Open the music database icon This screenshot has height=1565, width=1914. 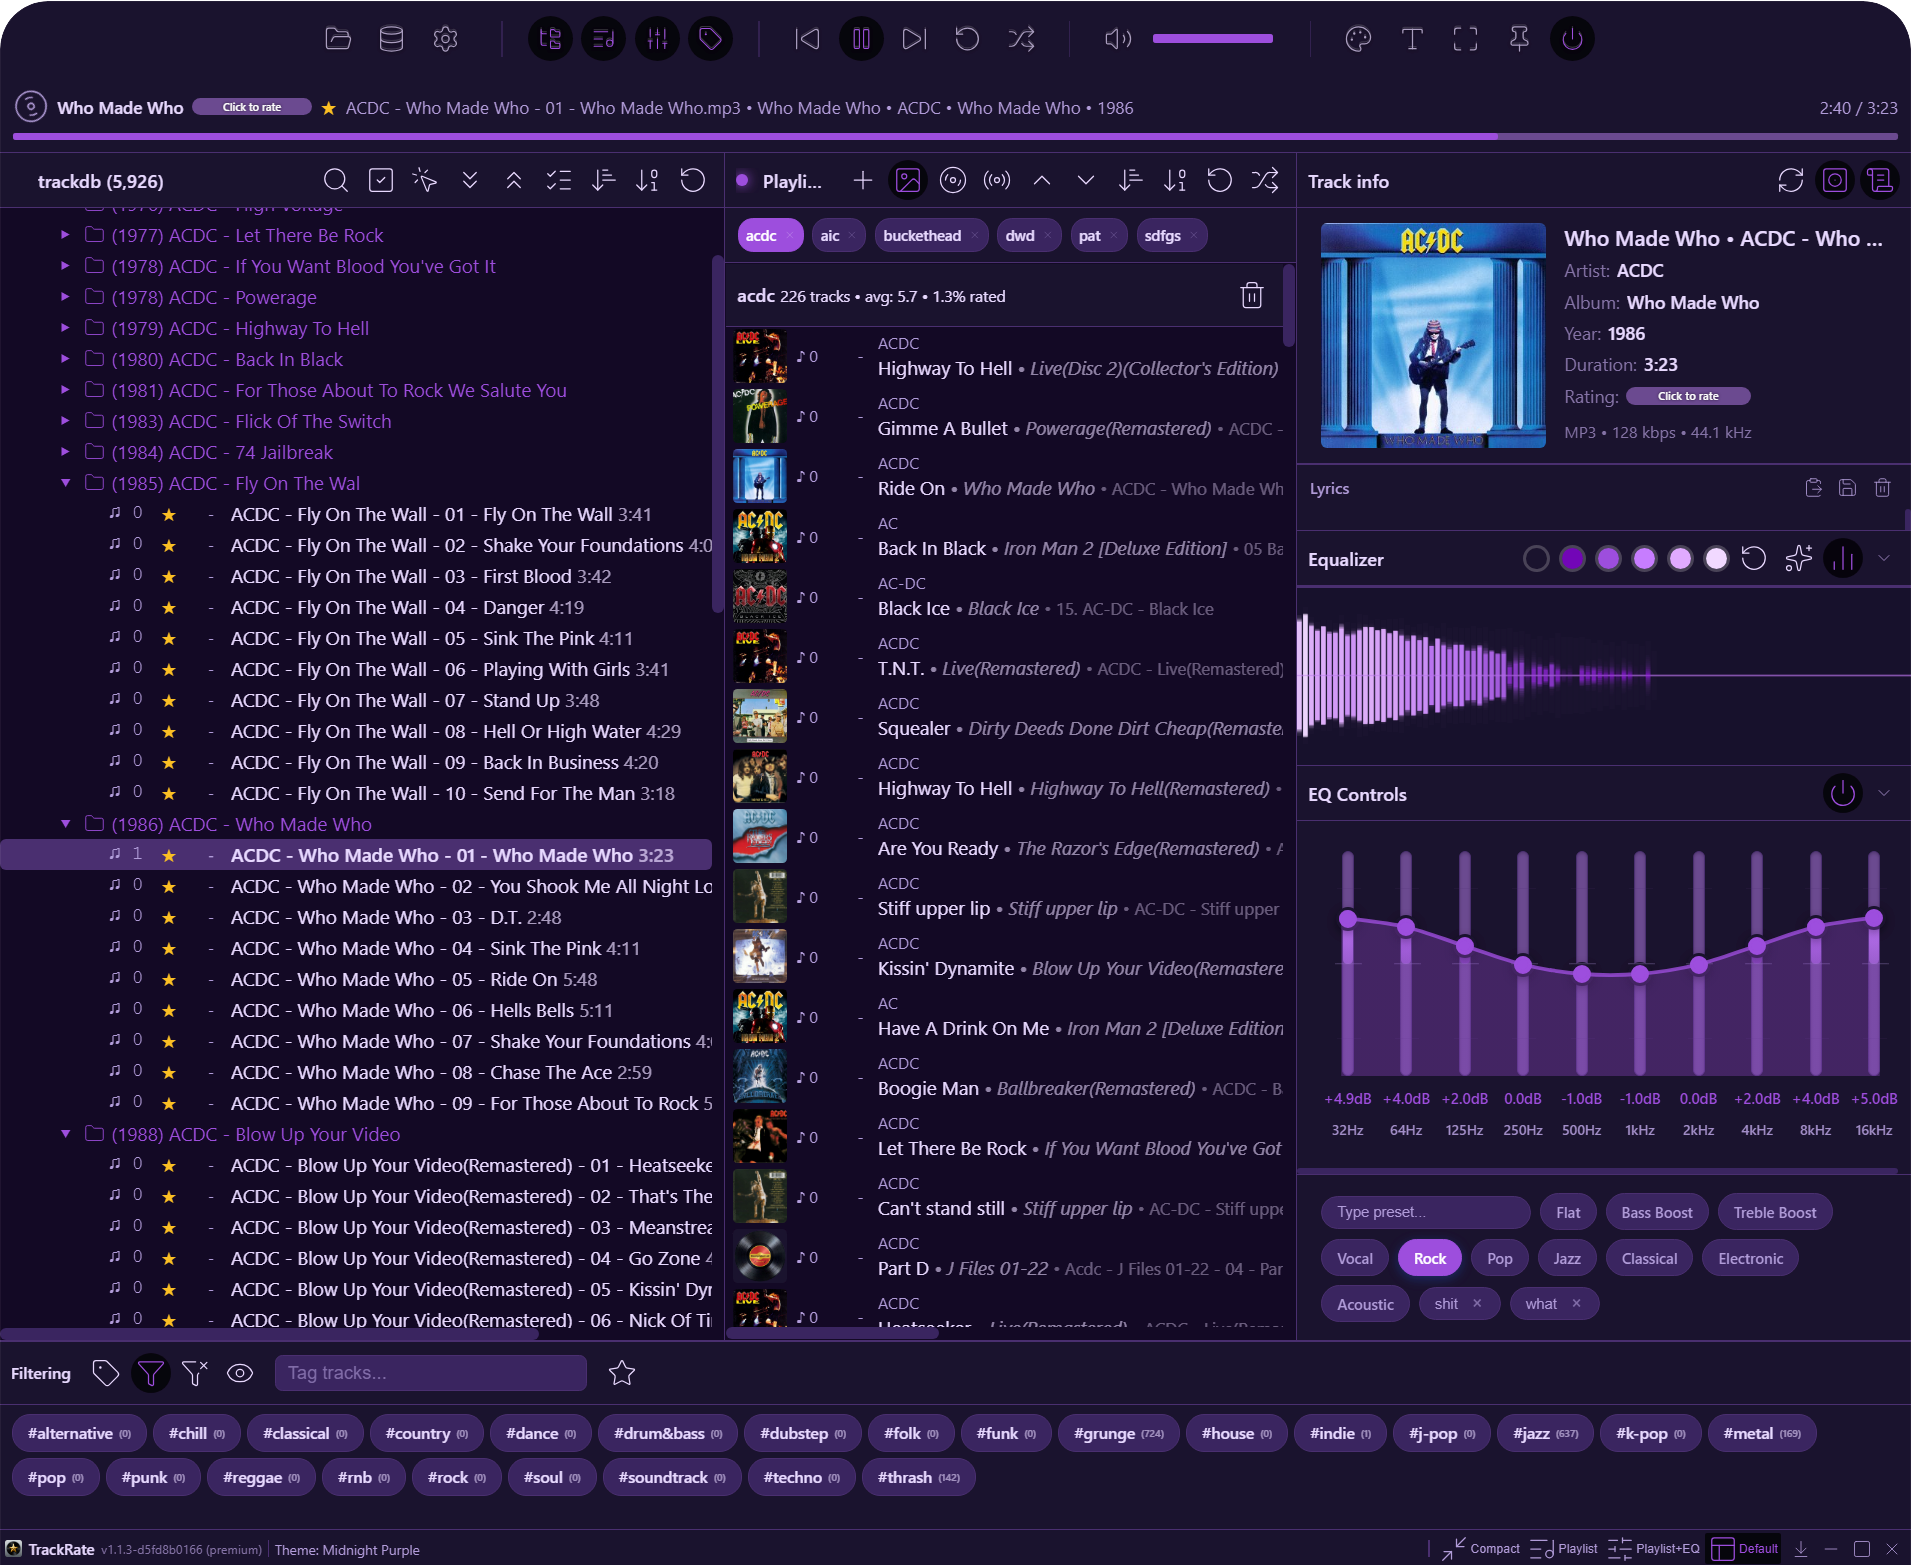click(390, 38)
